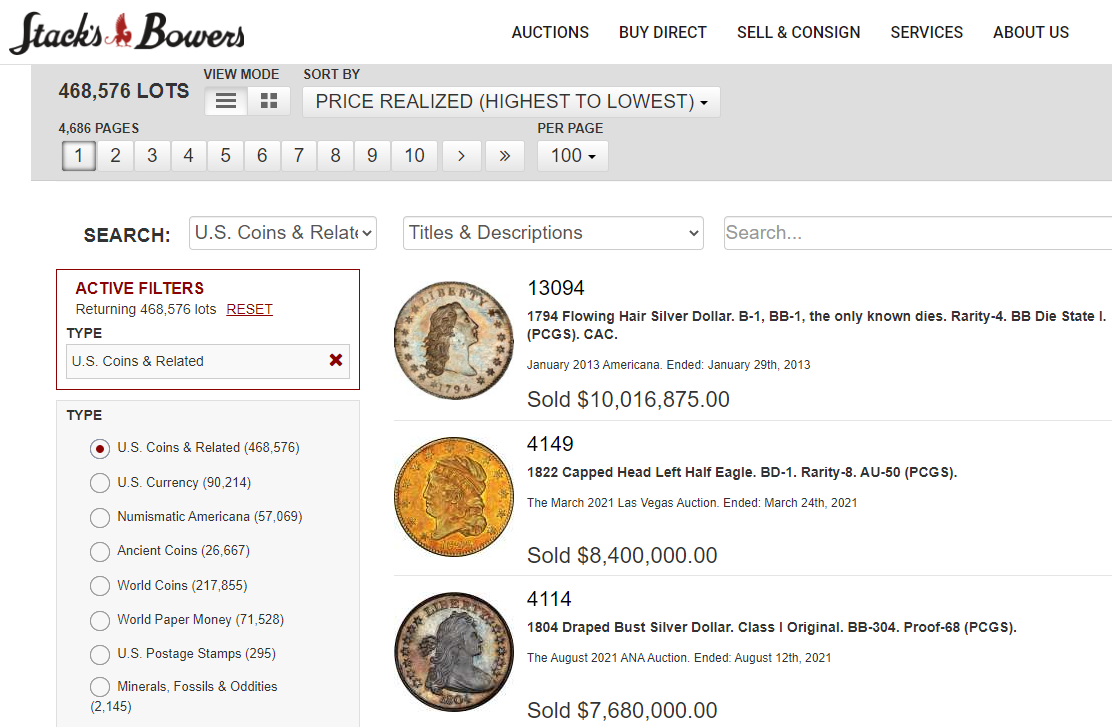This screenshot has height=727, width=1112.
Task: Jump to the last page of results
Action: [505, 155]
